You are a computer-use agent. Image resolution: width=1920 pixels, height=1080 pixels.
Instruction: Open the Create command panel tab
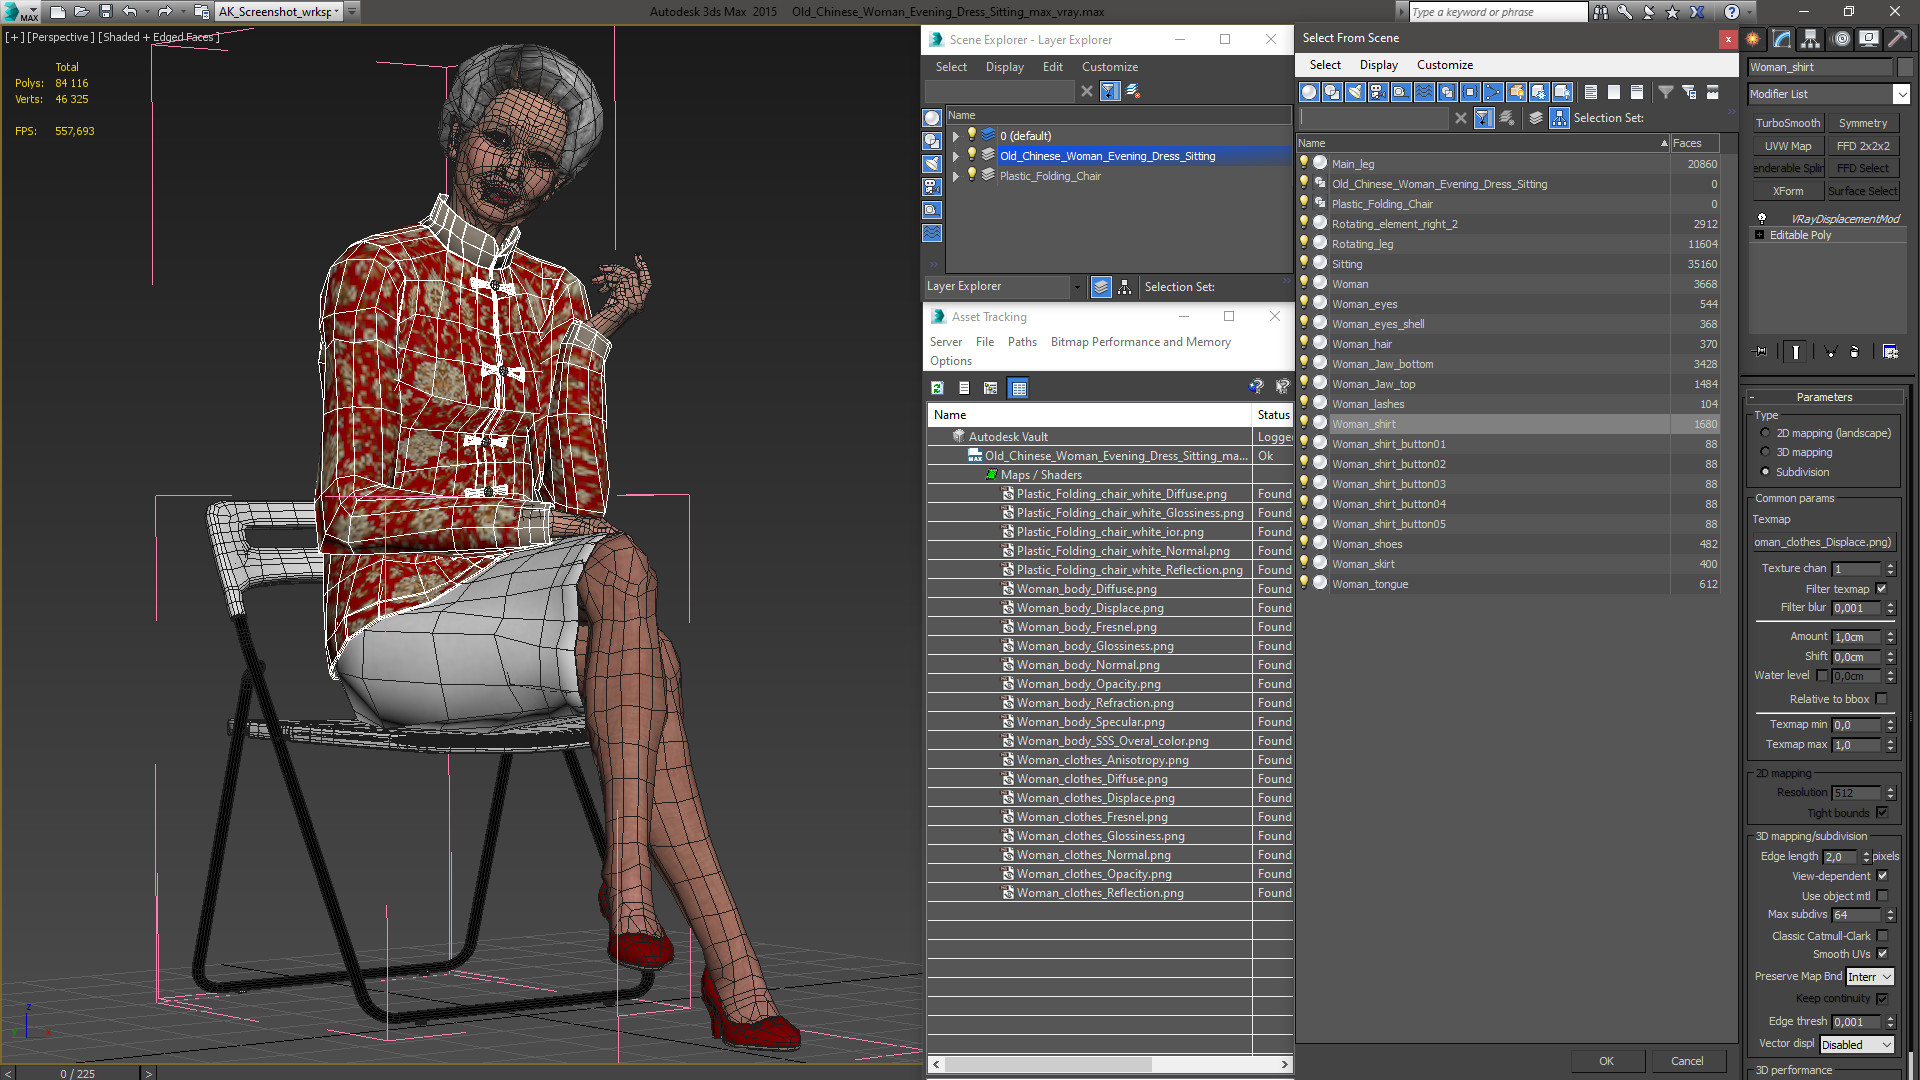pyautogui.click(x=1753, y=39)
